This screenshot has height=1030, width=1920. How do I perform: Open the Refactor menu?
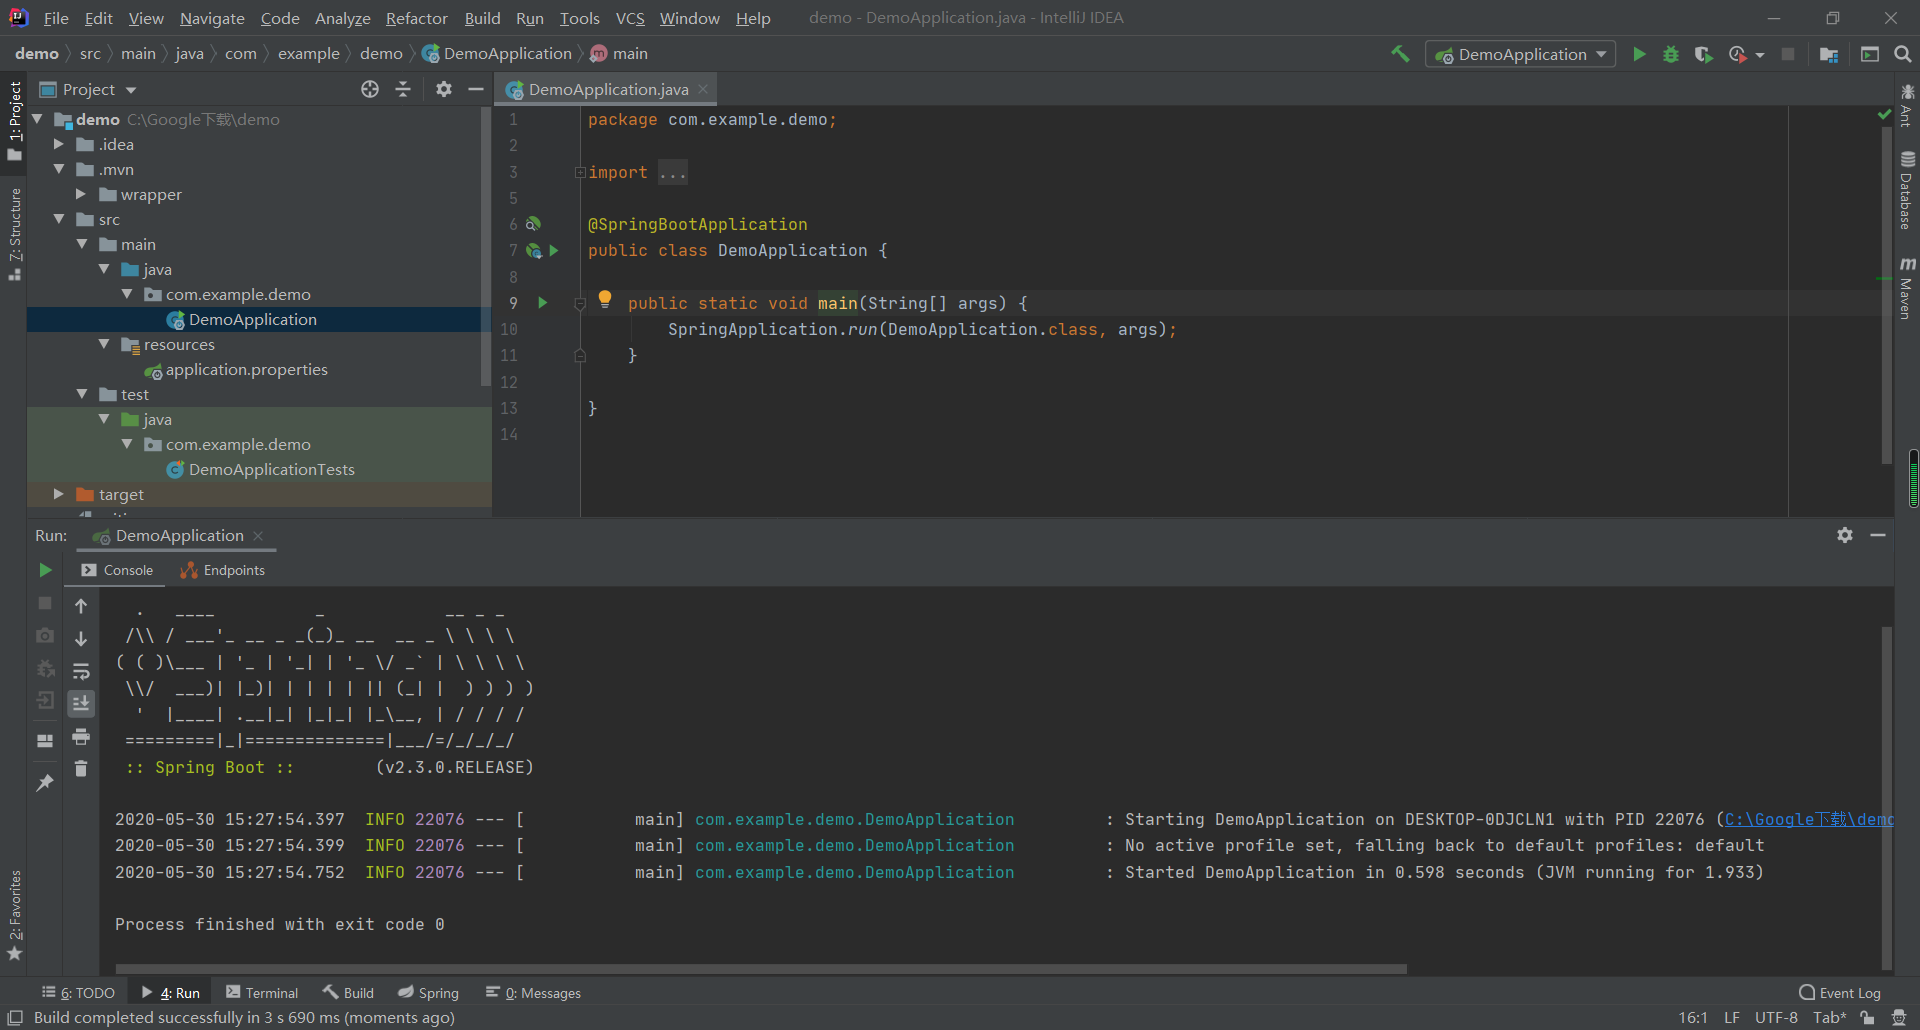tap(416, 18)
